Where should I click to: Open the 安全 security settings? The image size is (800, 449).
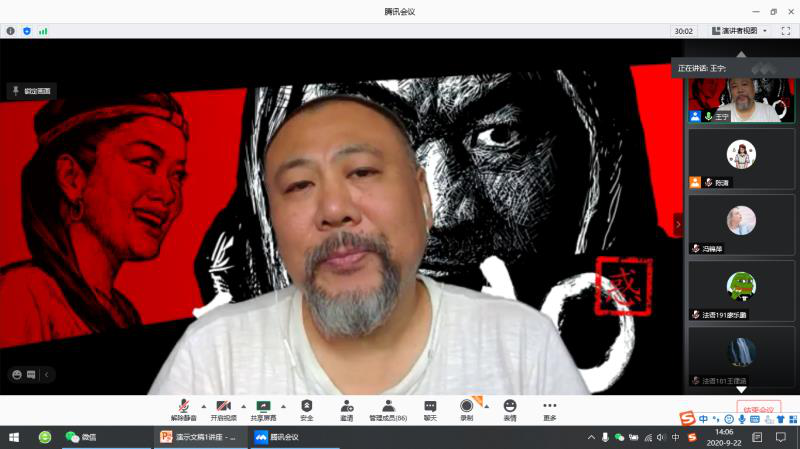click(307, 408)
